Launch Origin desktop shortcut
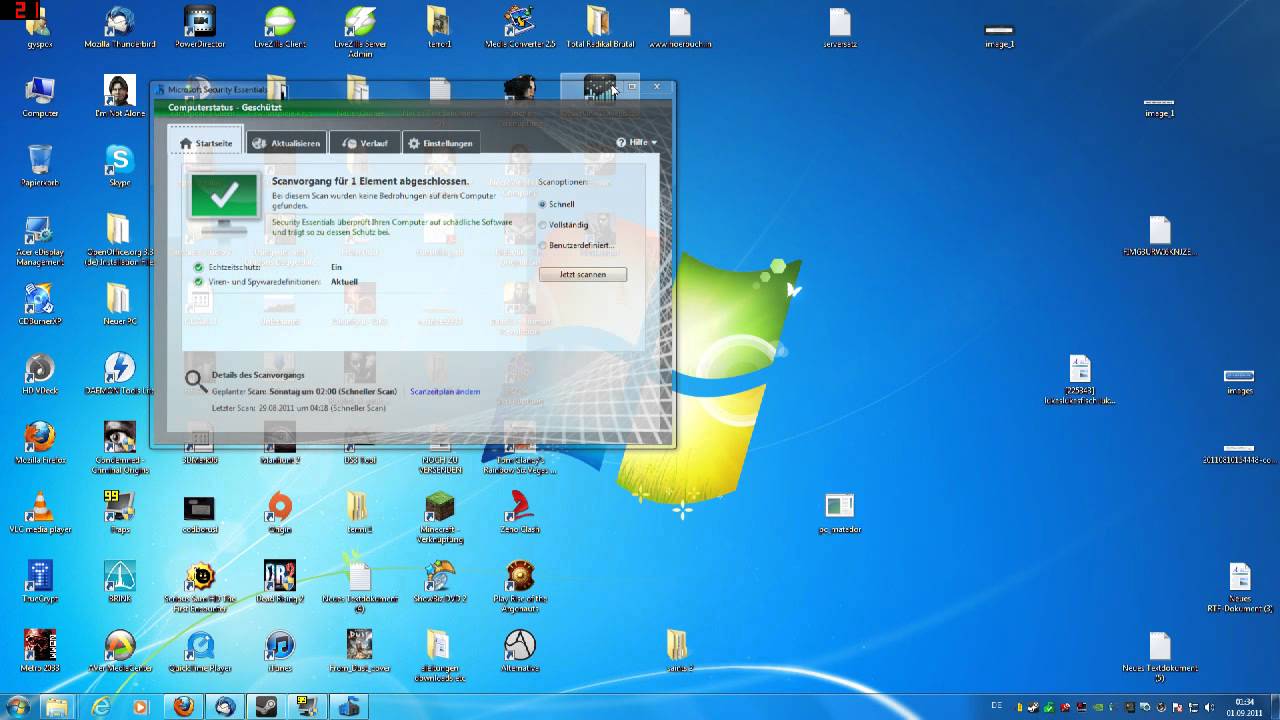 tap(280, 512)
